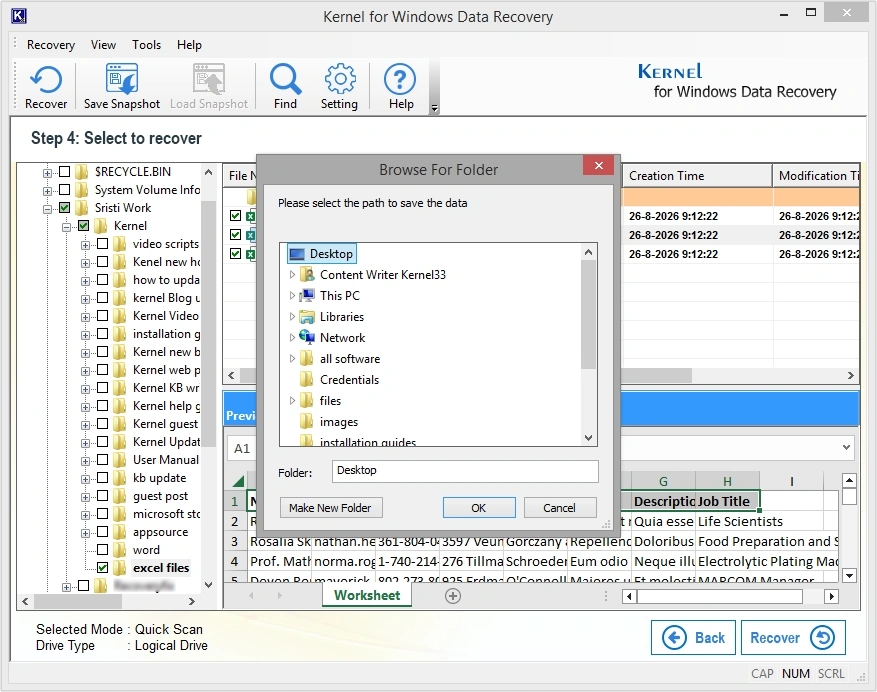Click the folder tree horizontal scrollbar thumb
Screen dimensions: 877x692
tap(78, 601)
